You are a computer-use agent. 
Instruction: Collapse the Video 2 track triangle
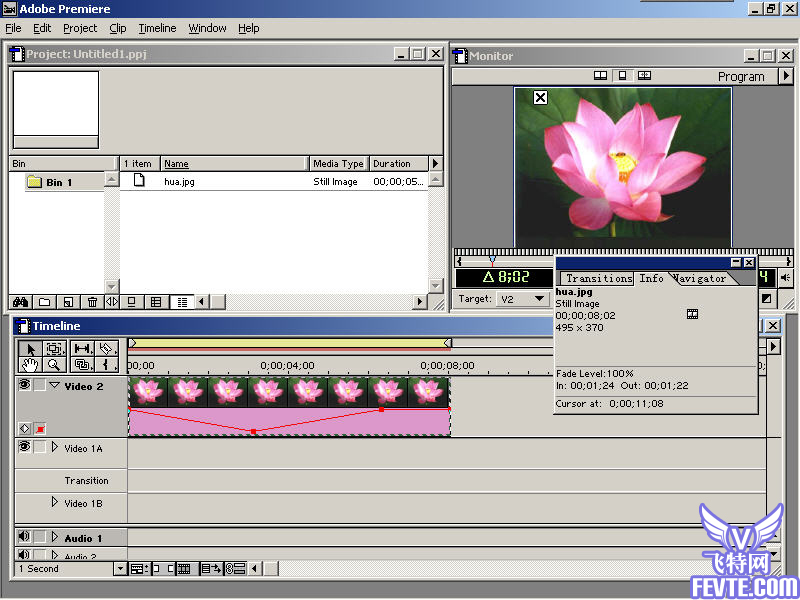point(55,386)
